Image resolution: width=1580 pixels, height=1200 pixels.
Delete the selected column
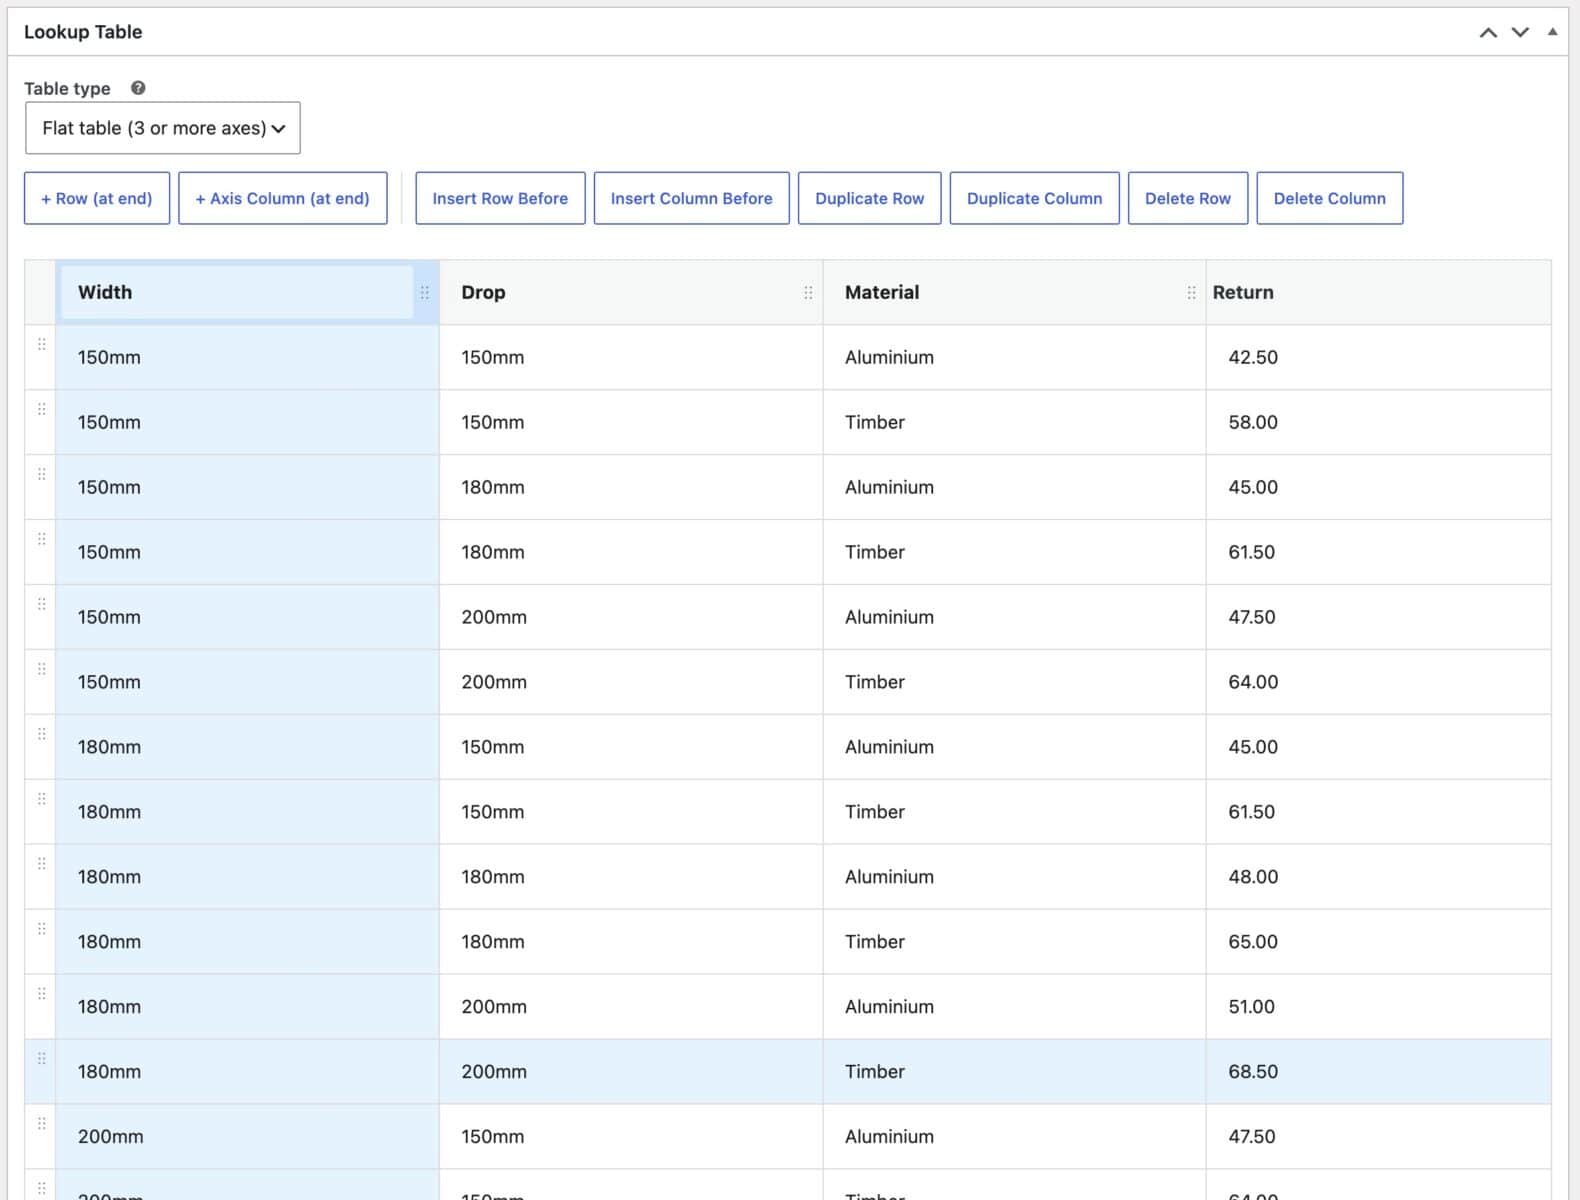tap(1330, 198)
